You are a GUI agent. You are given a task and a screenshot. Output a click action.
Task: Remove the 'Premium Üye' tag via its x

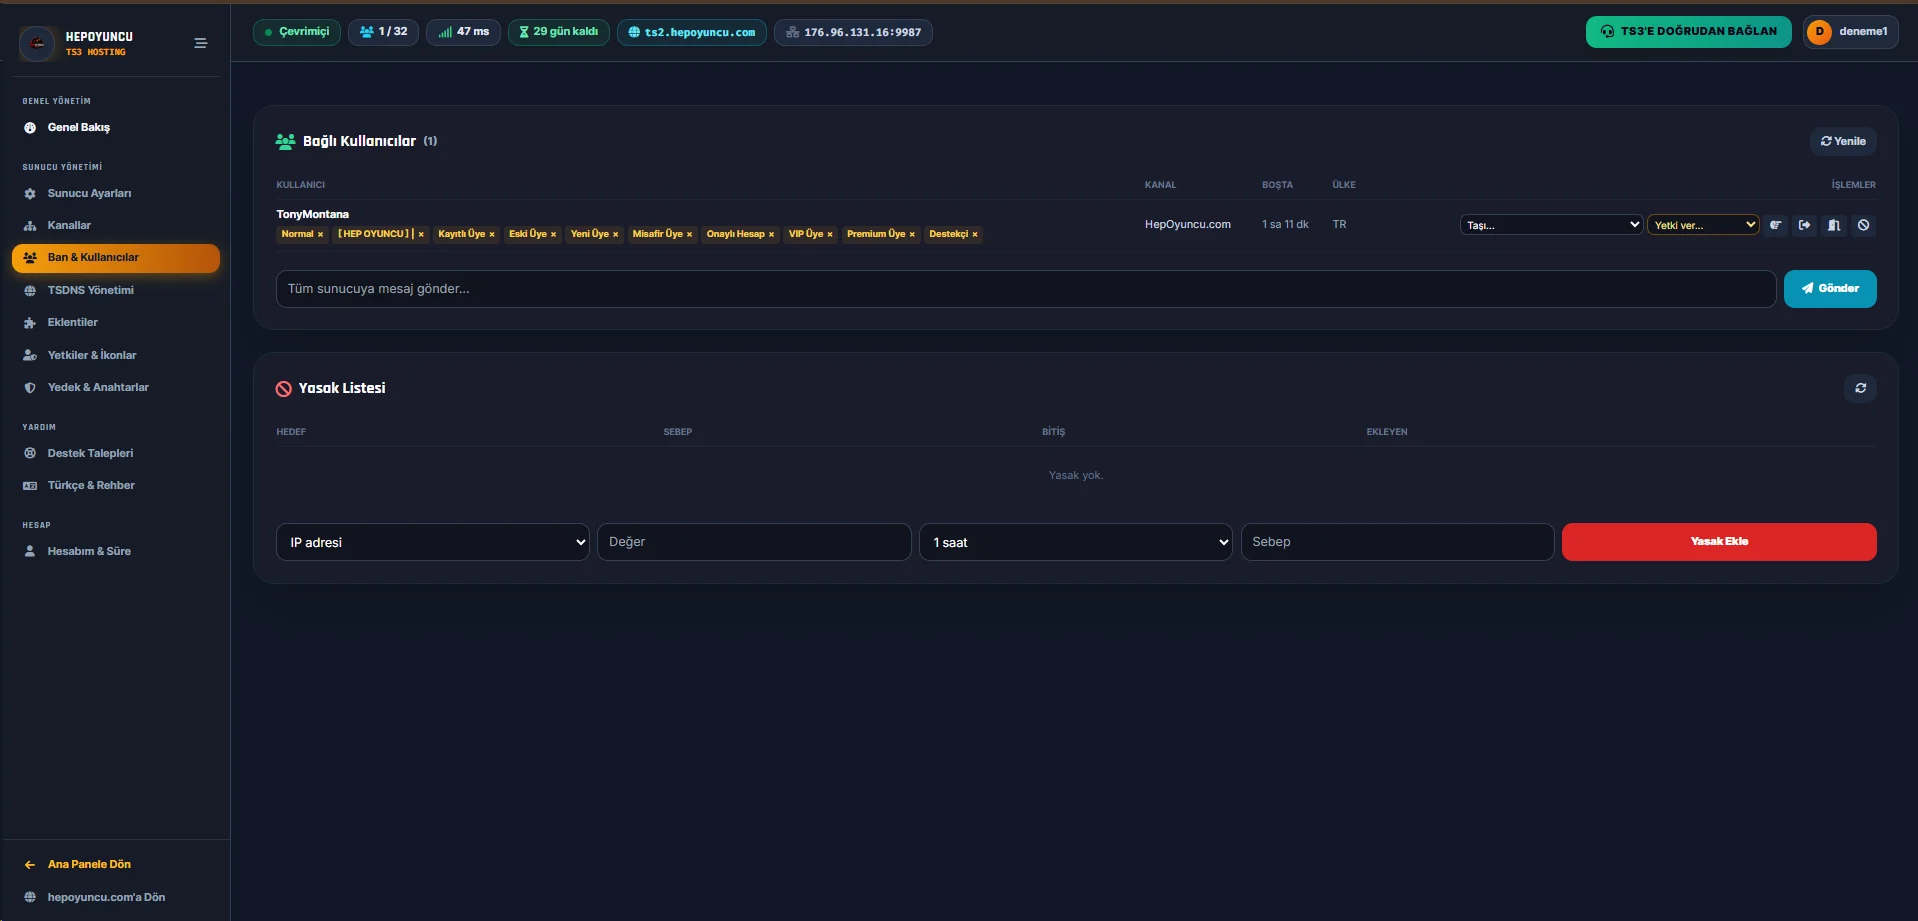912,235
